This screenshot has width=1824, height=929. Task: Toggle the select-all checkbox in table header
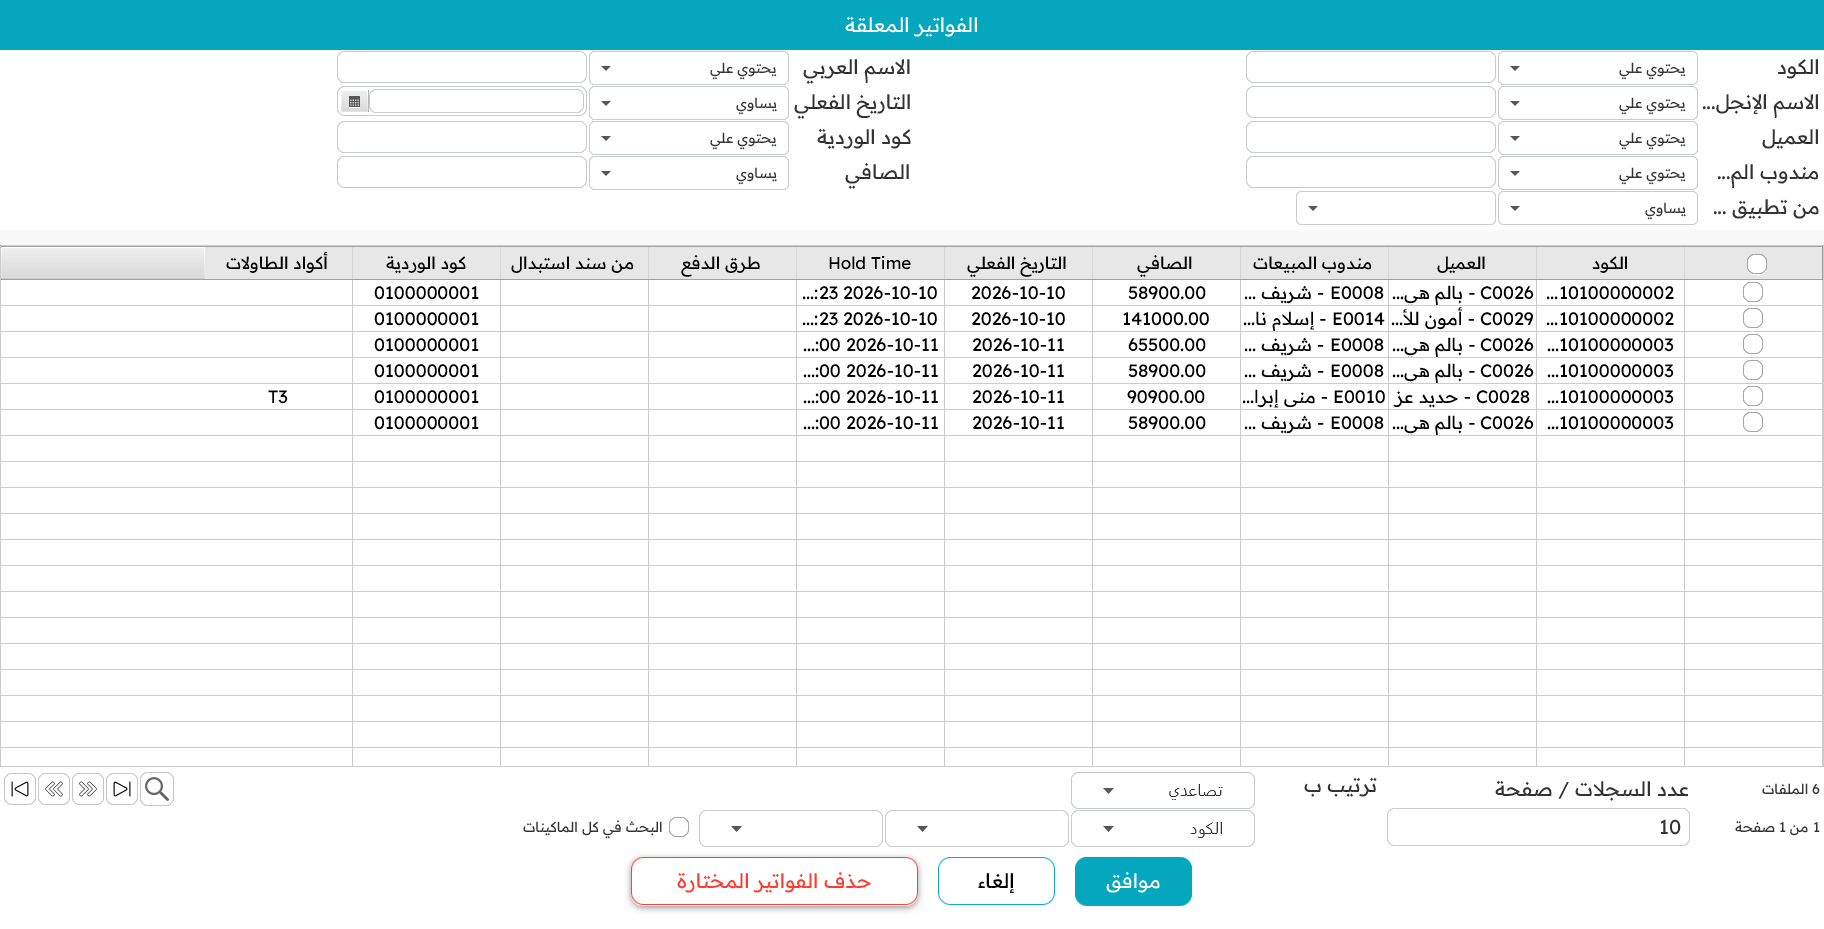1757,264
